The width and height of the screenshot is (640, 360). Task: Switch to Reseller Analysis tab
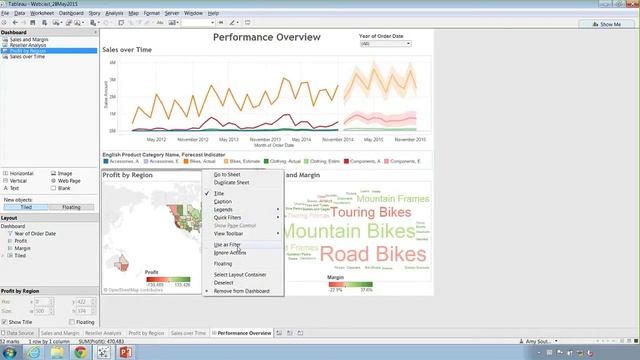(103, 333)
